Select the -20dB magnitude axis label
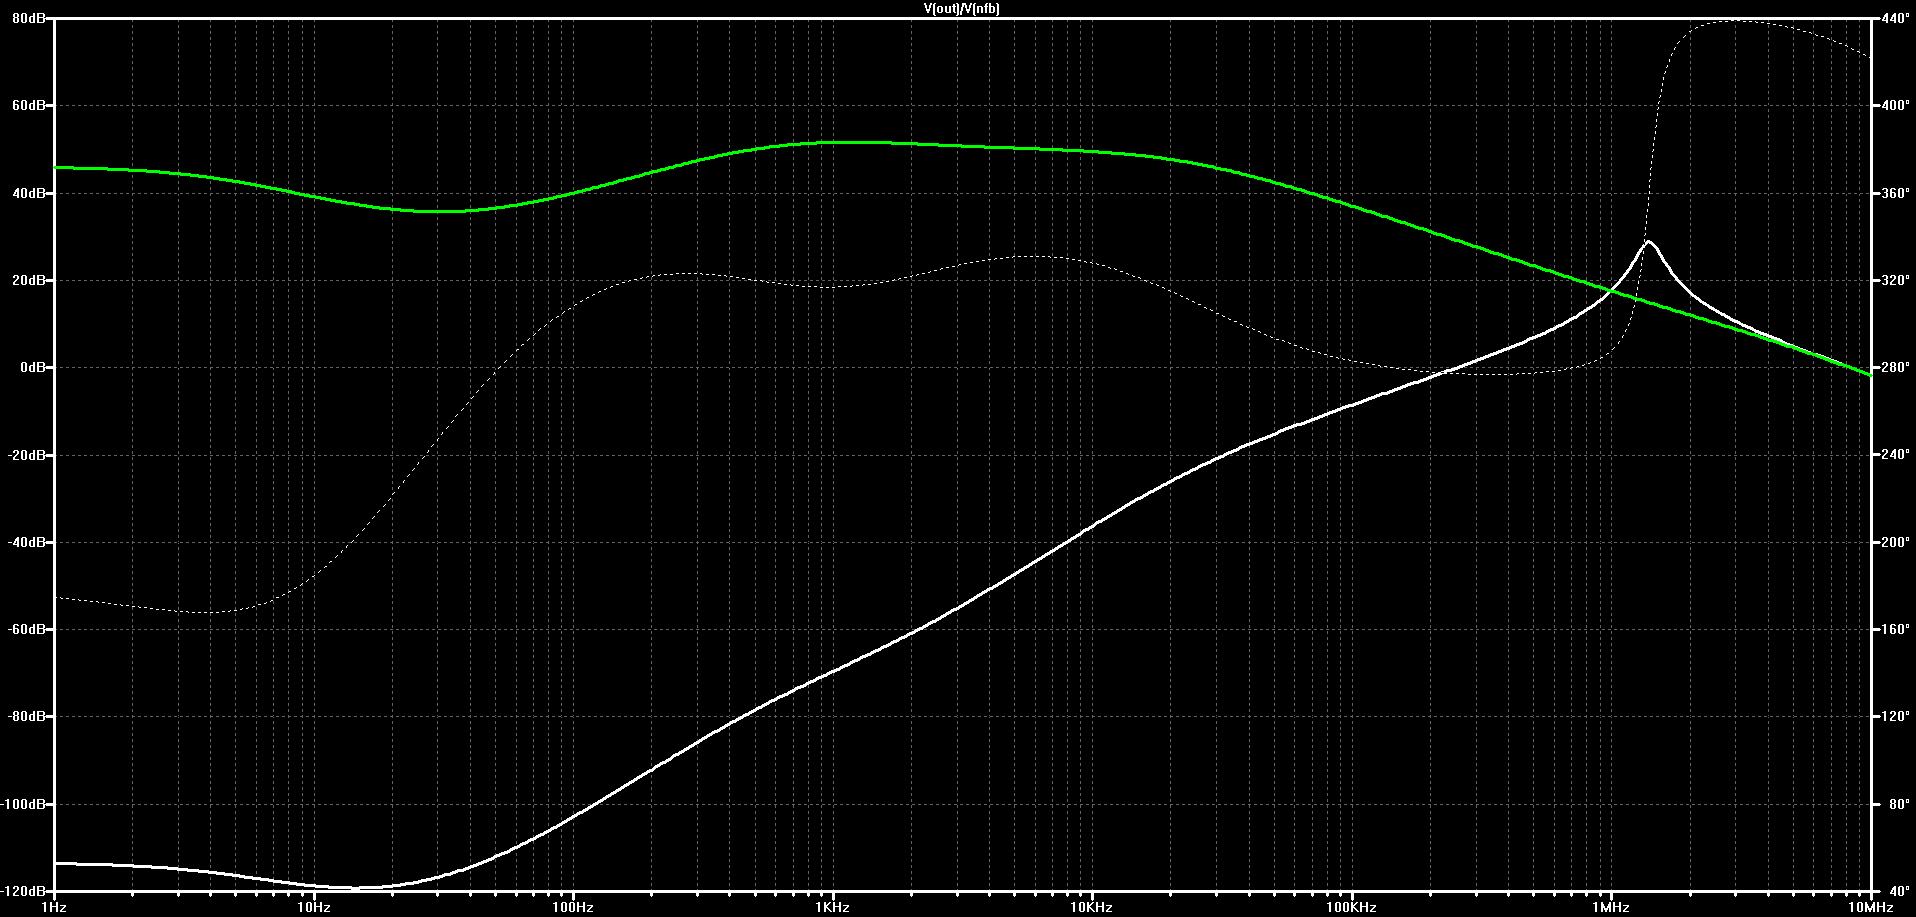The height and width of the screenshot is (917, 1916). [x=28, y=455]
